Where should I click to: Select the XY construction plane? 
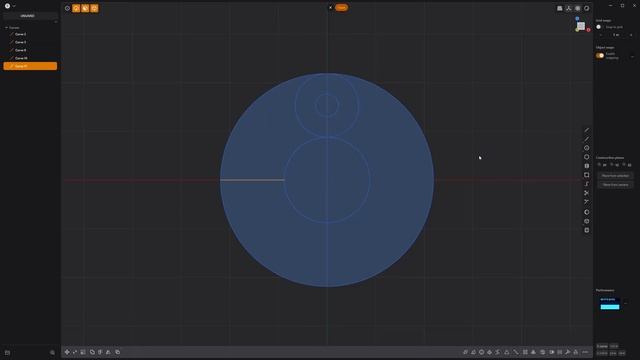click(602, 165)
